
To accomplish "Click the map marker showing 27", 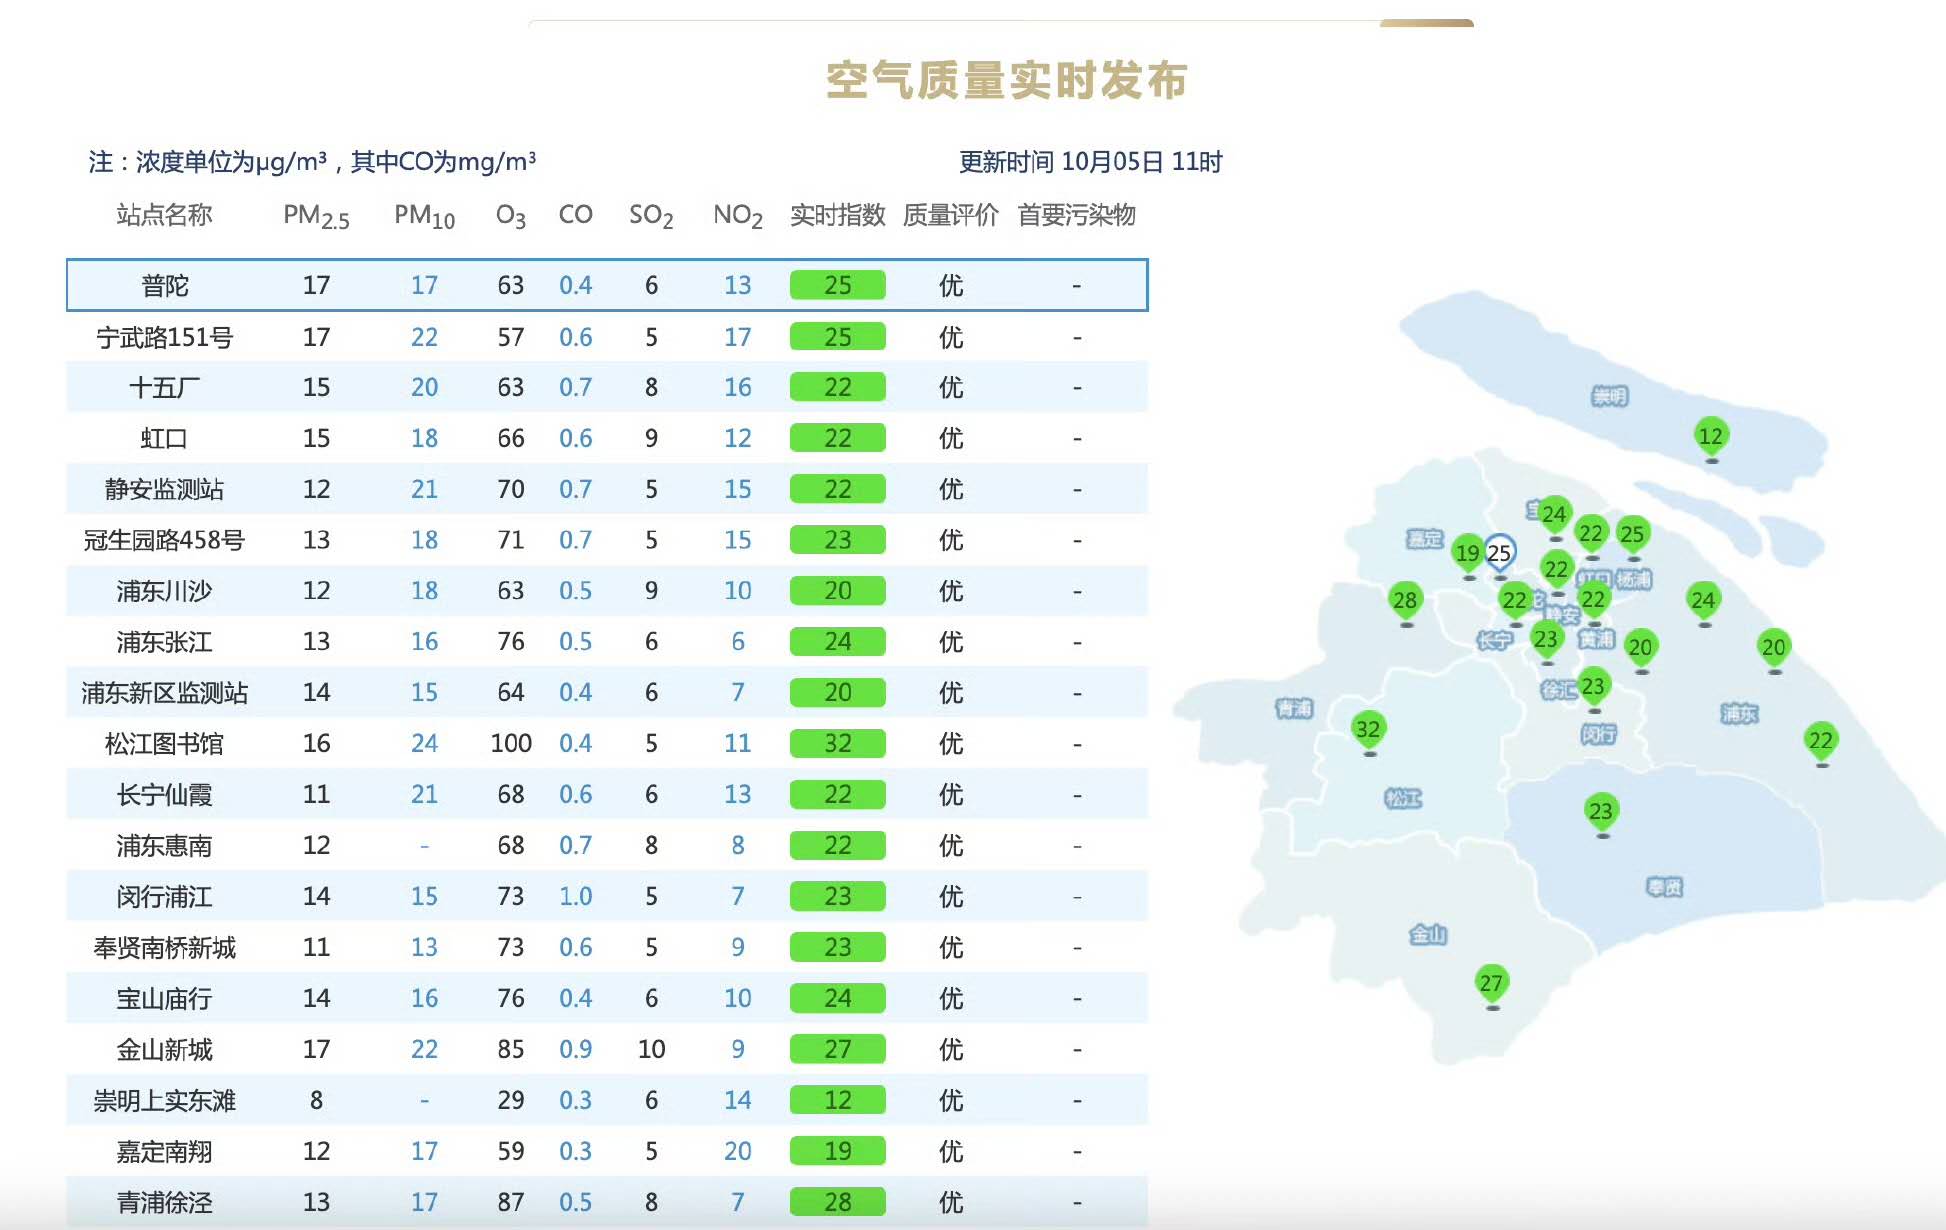I will click(x=1491, y=982).
